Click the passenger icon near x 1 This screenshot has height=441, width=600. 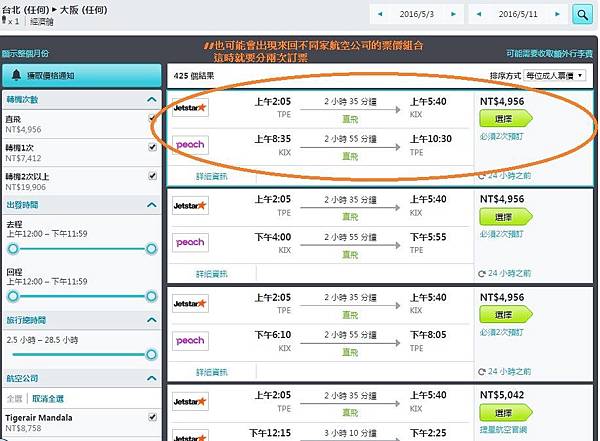click(4, 20)
